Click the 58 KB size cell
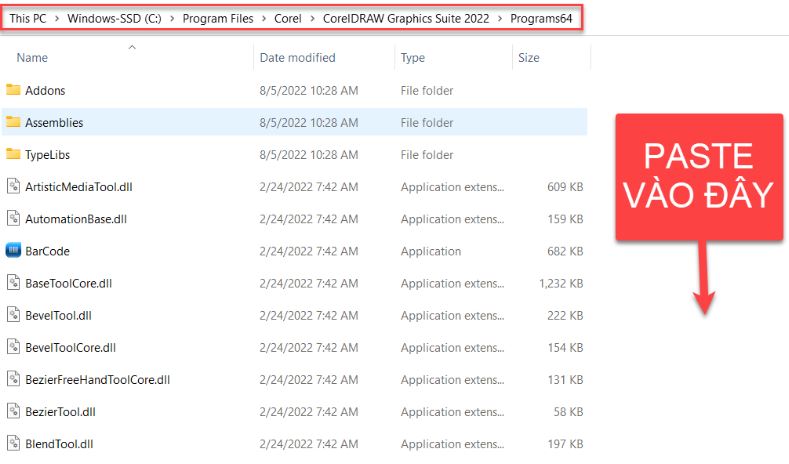 pos(569,412)
